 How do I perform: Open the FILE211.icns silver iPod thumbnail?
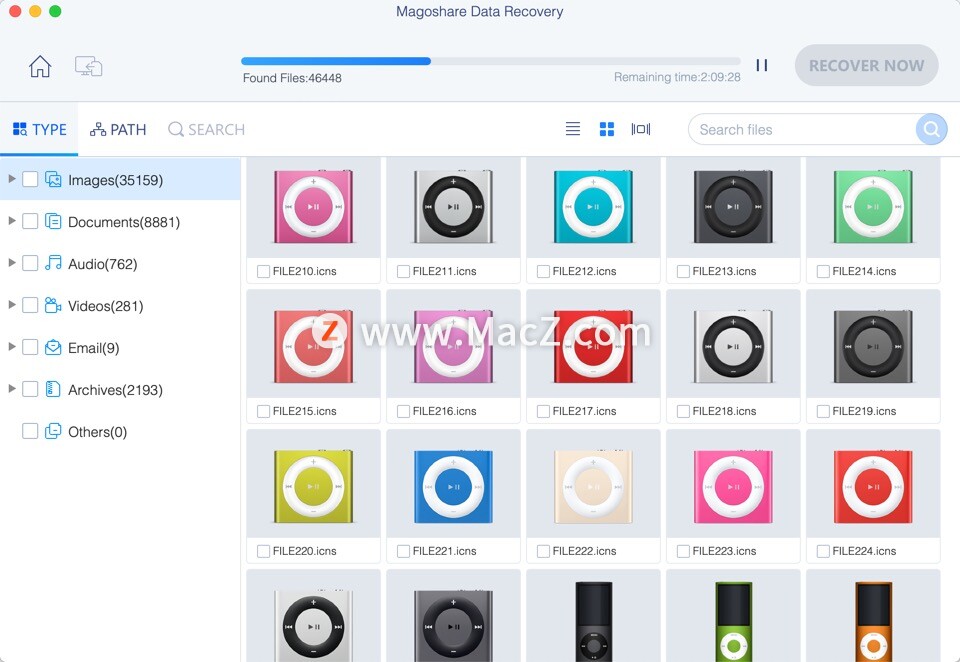[453, 207]
